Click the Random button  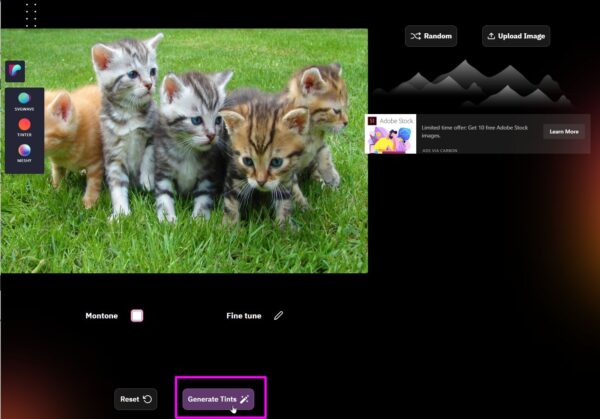tap(431, 36)
